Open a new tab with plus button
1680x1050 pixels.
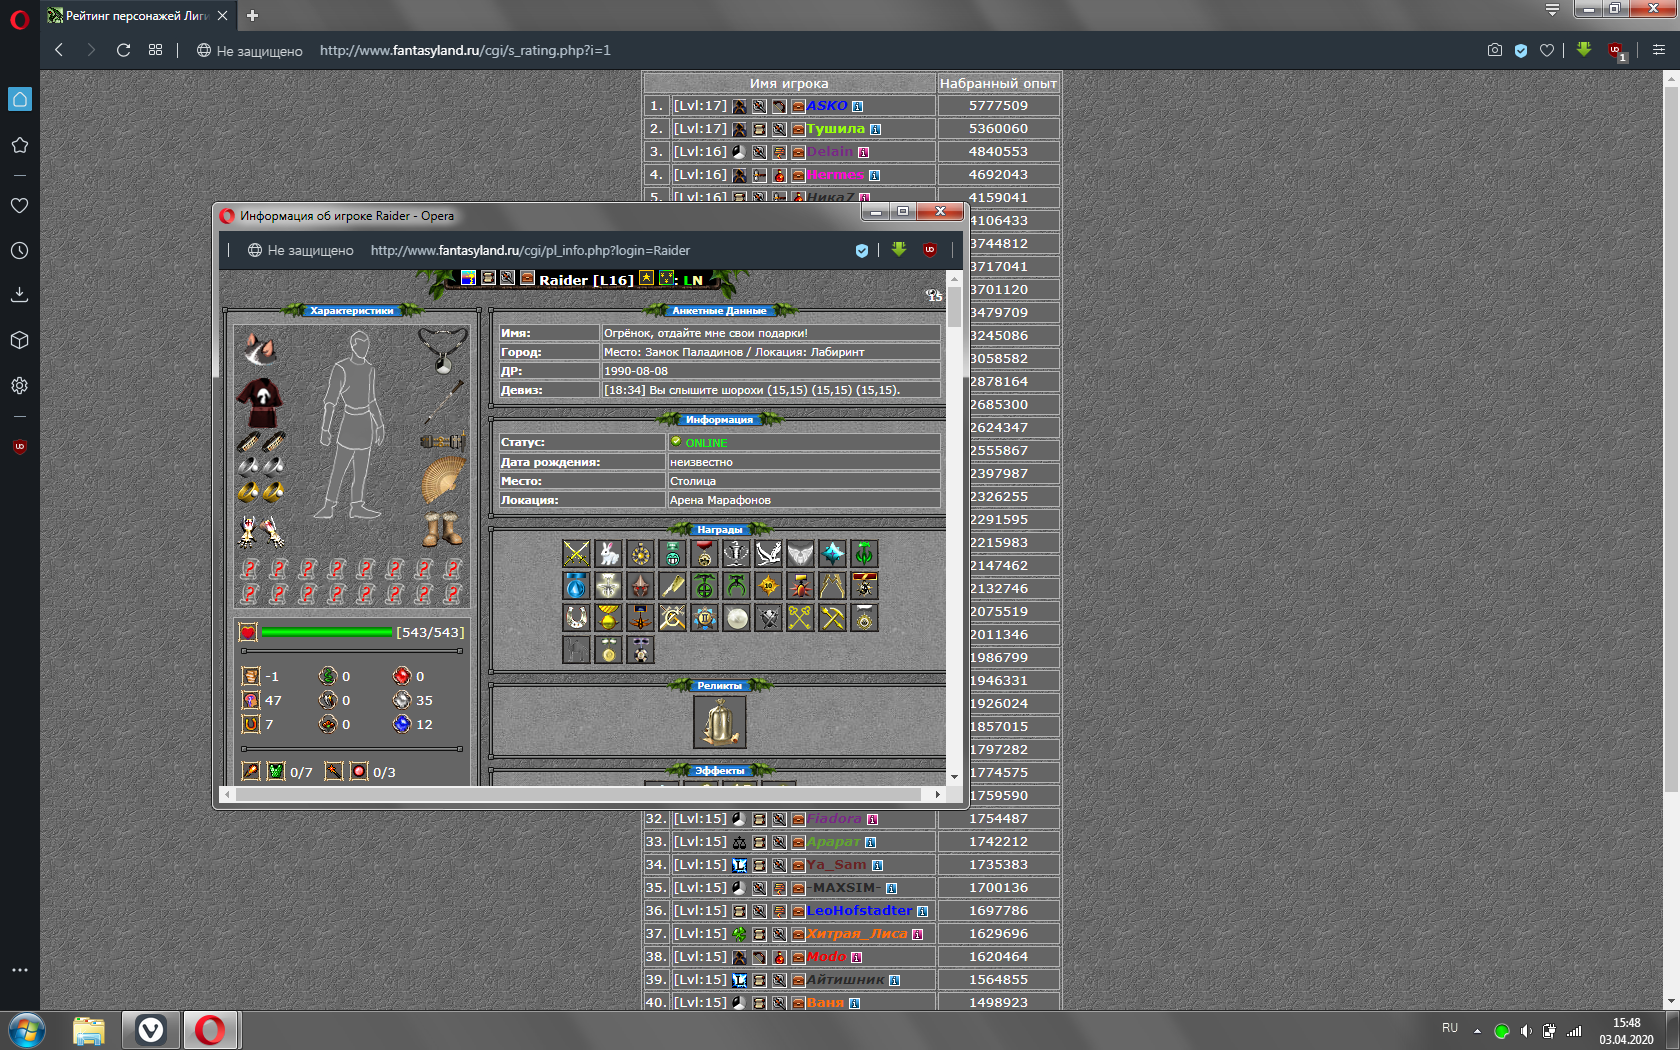coord(252,15)
